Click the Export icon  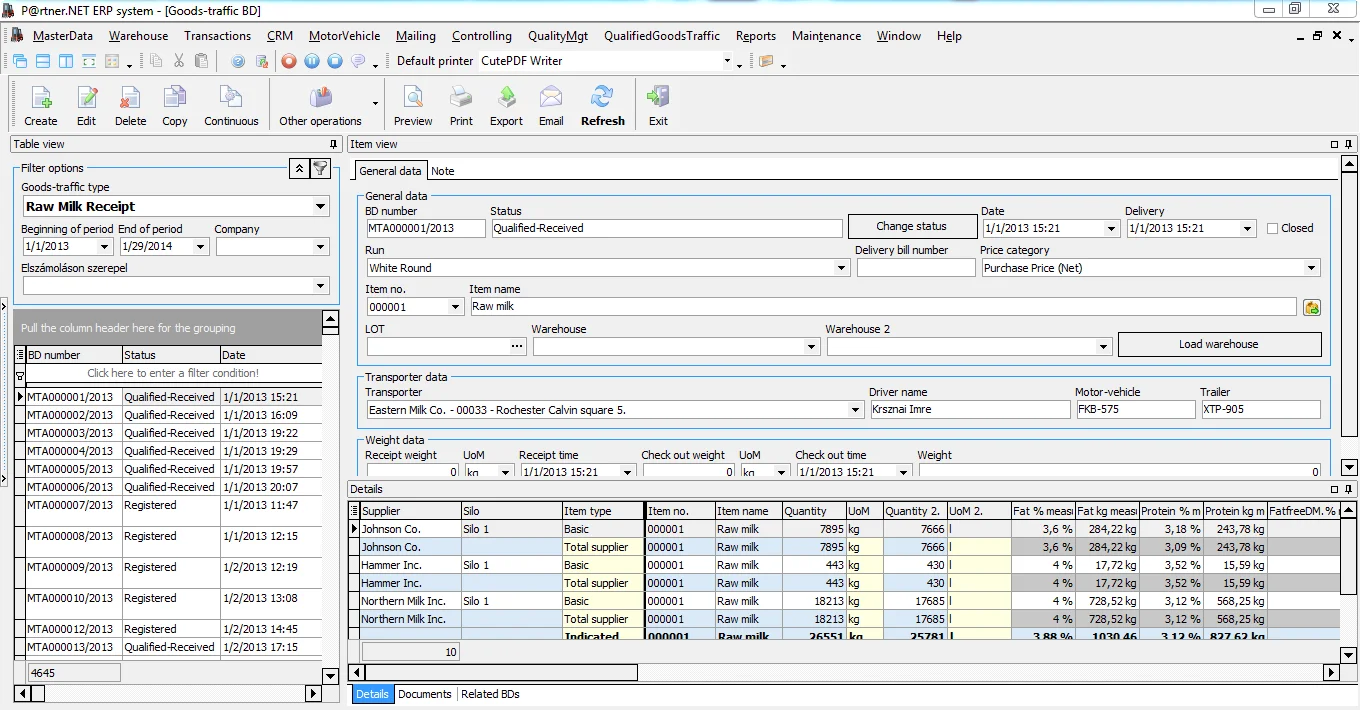coord(506,105)
